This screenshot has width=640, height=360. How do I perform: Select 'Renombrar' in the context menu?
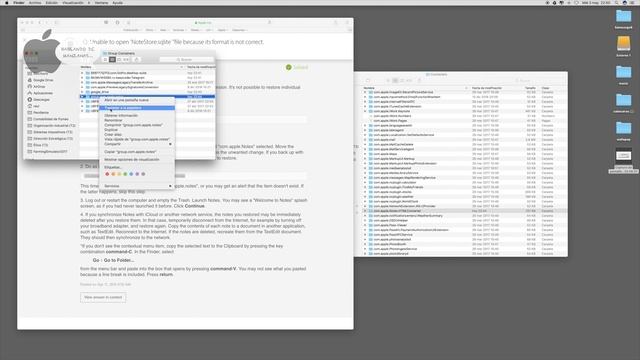137,120
